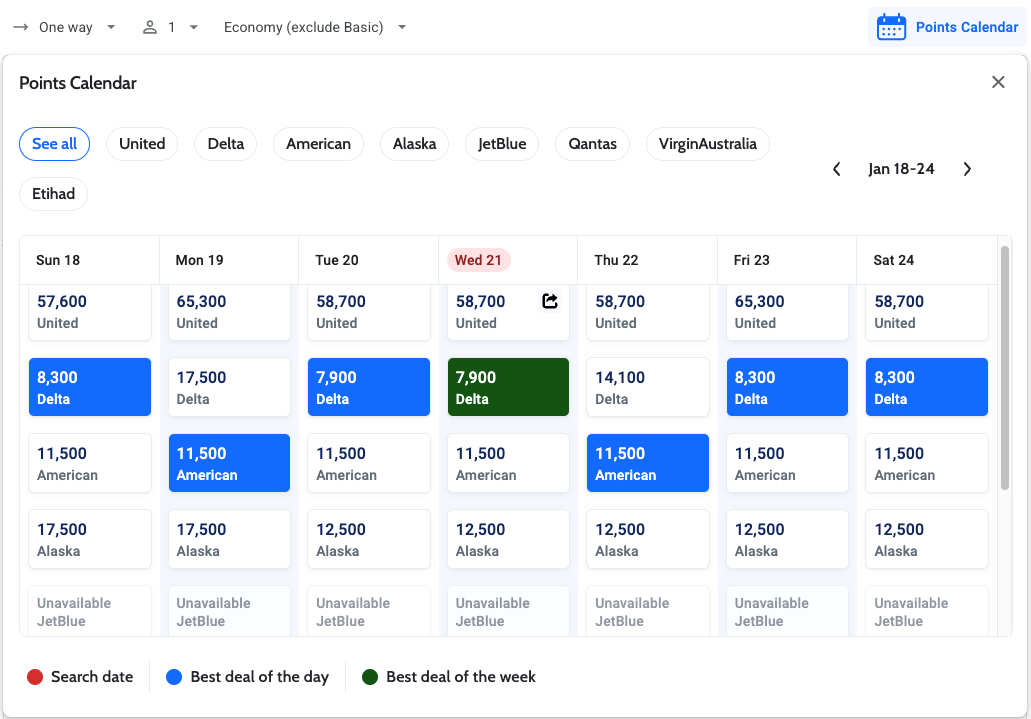This screenshot has height=719, width=1031.
Task: Click the passenger person icon
Action: tap(150, 27)
